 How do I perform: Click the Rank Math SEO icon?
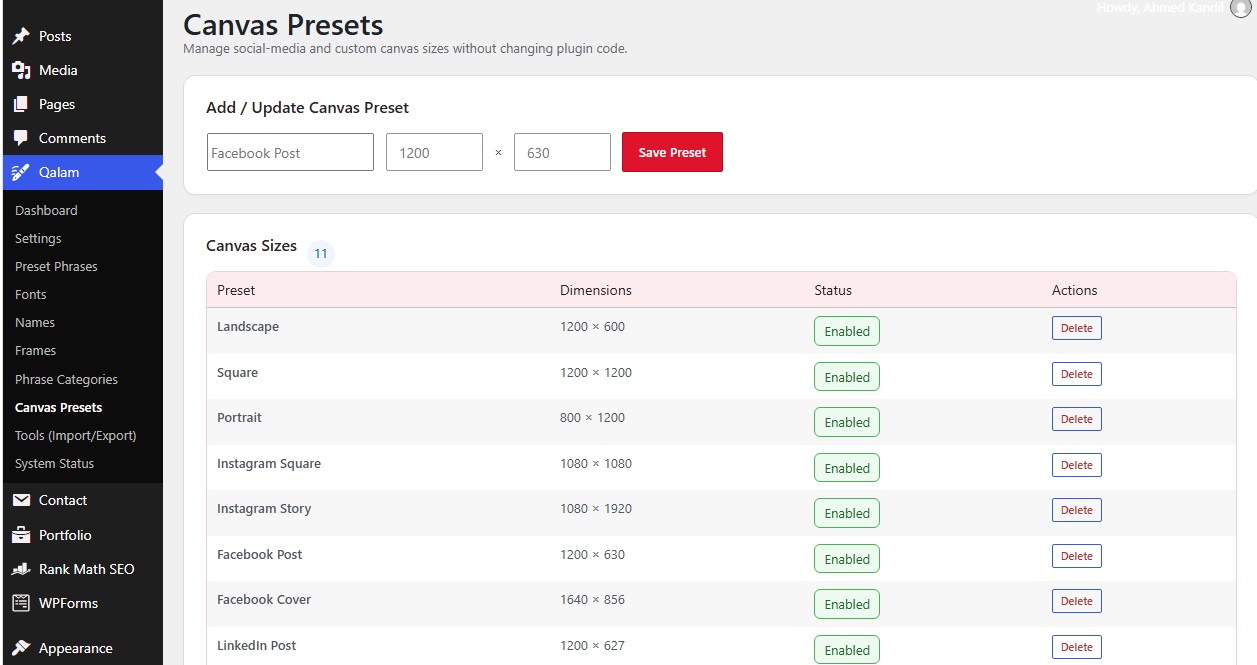(x=21, y=569)
